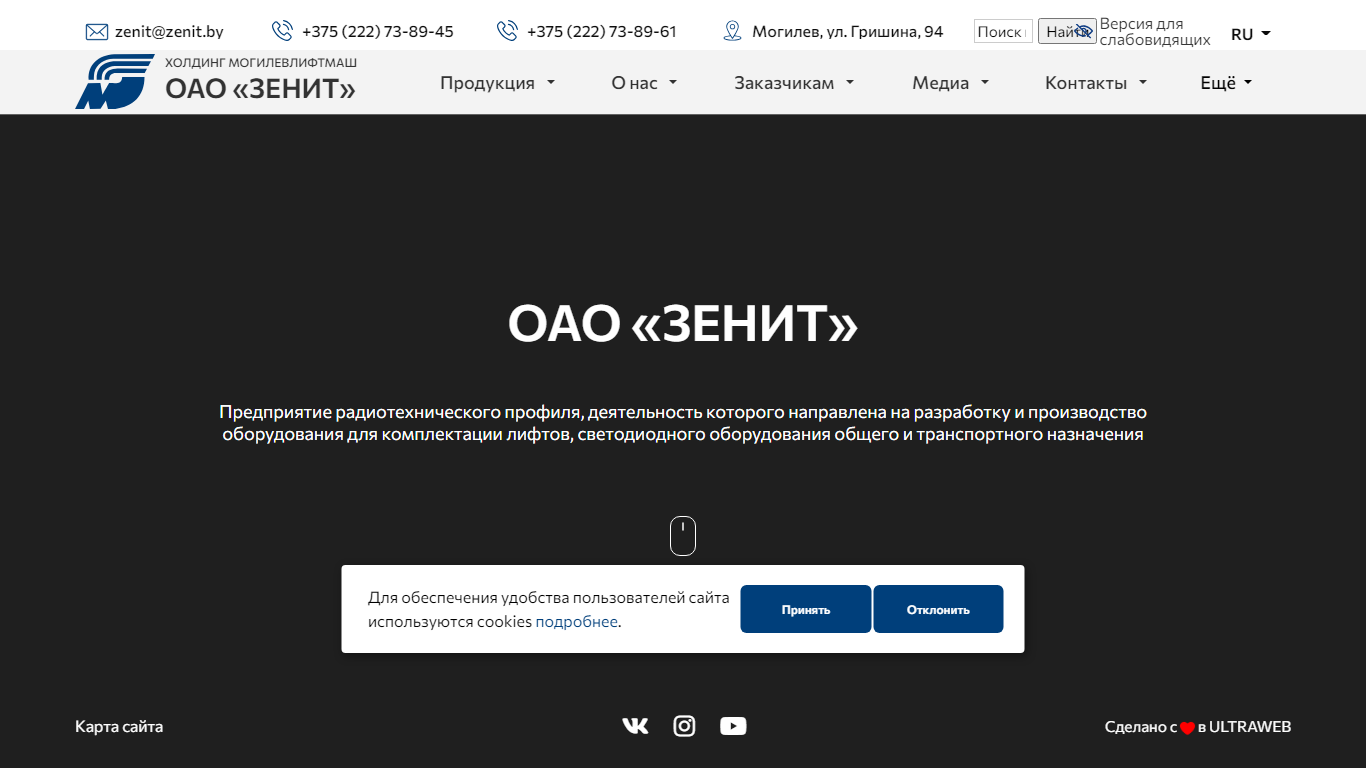1366x768 pixels.
Task: Click the ХОЛДИНГ МОГИЛЕВЛИФТМАШ header text
Action: pyautogui.click(x=261, y=63)
